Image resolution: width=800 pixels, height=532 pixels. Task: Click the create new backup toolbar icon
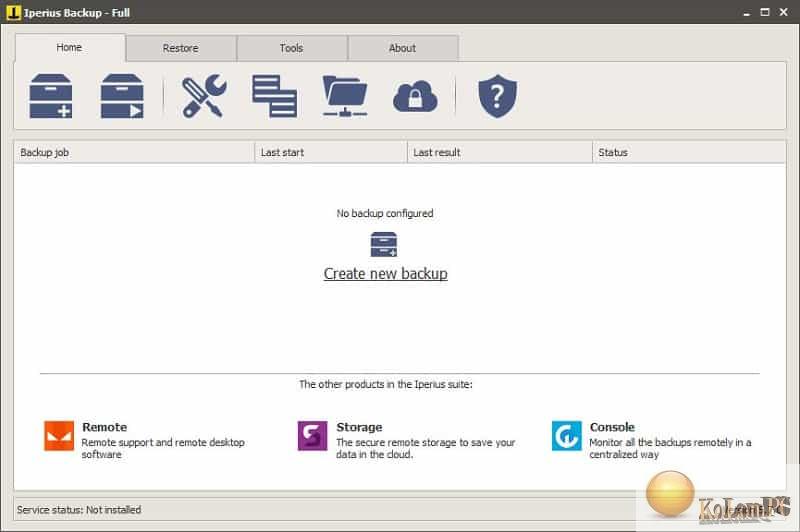[51, 96]
